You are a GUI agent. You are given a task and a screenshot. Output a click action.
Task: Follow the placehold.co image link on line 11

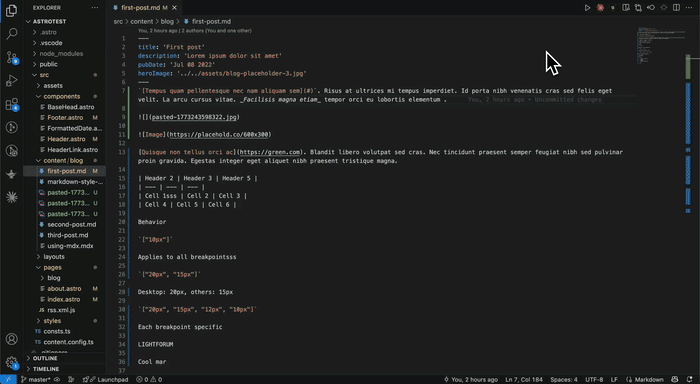point(219,134)
